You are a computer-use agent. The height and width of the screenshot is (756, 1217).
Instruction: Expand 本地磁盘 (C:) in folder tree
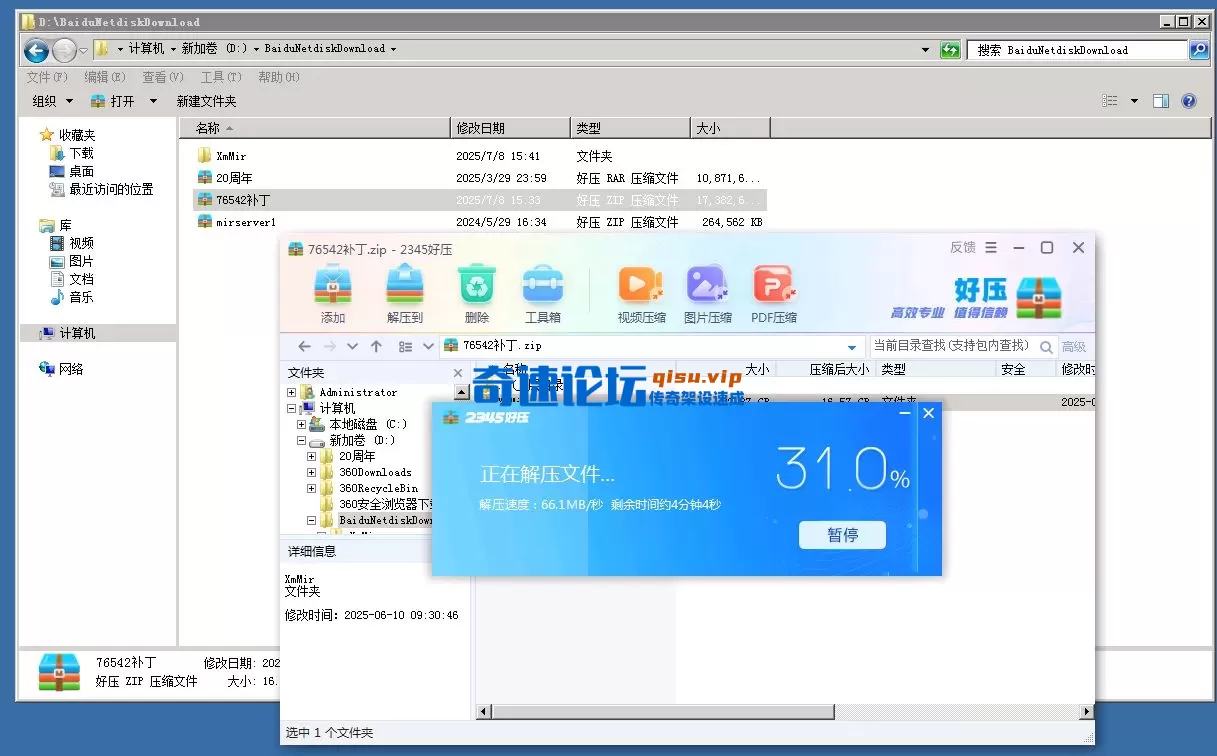coord(301,423)
